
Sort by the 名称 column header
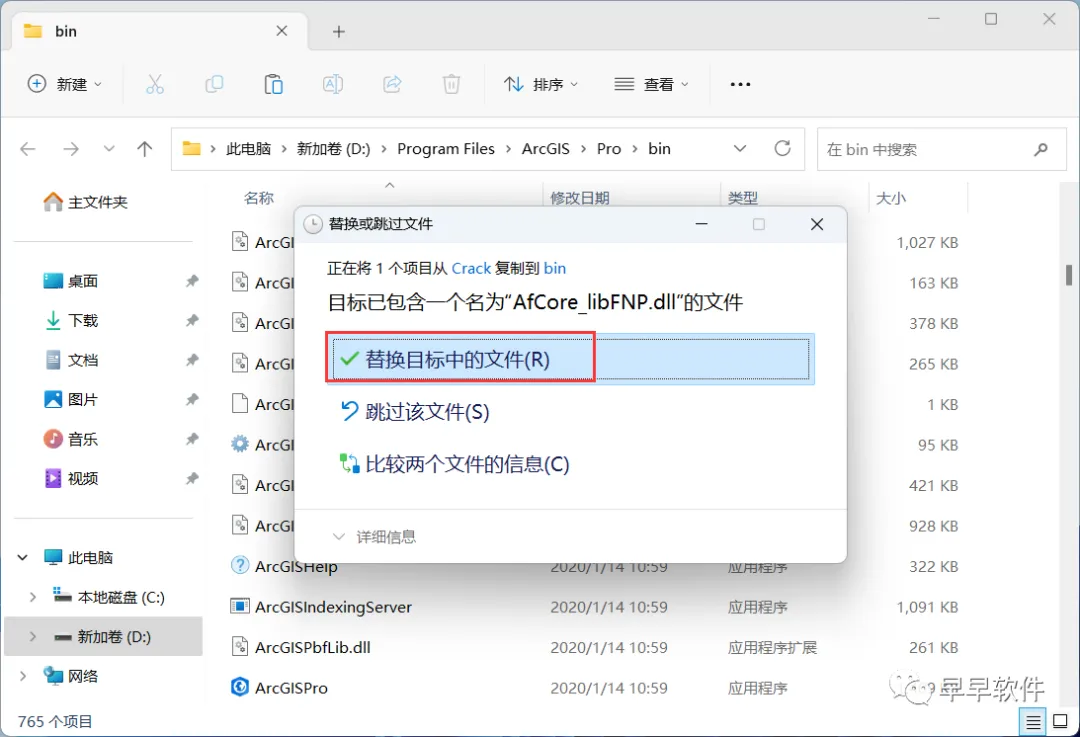(259, 198)
